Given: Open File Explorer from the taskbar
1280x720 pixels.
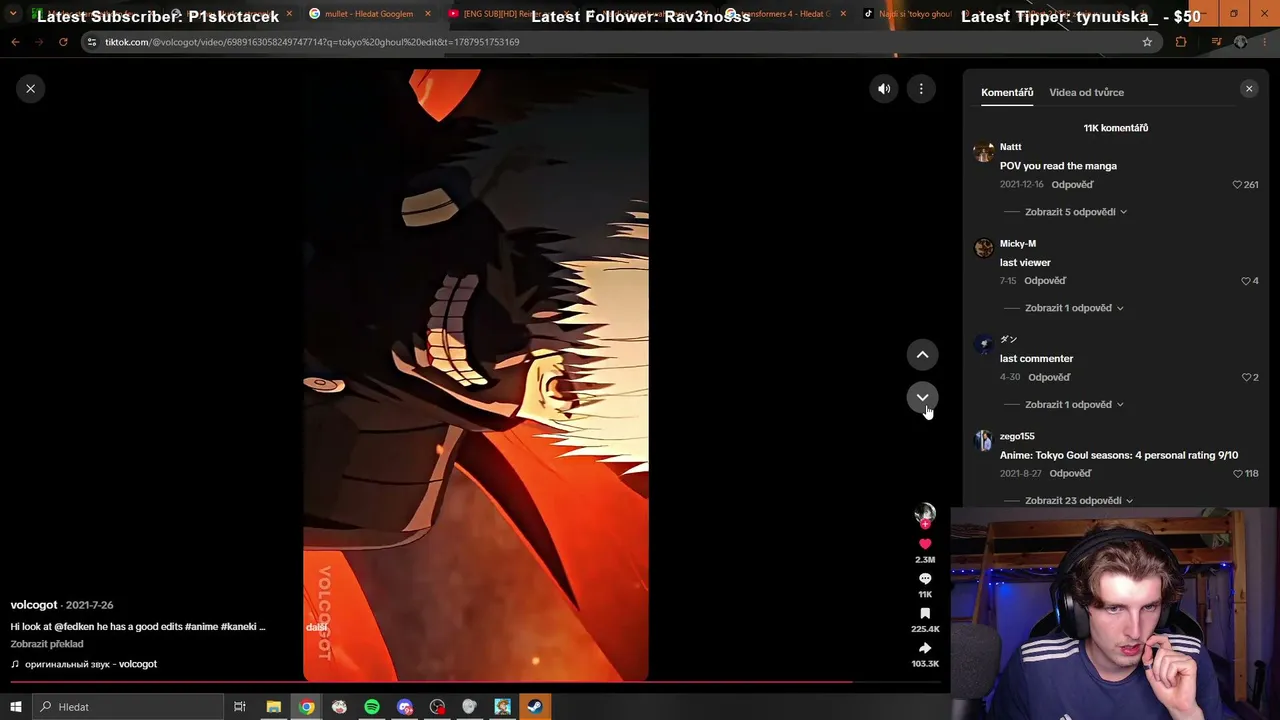Looking at the screenshot, I should (x=273, y=707).
